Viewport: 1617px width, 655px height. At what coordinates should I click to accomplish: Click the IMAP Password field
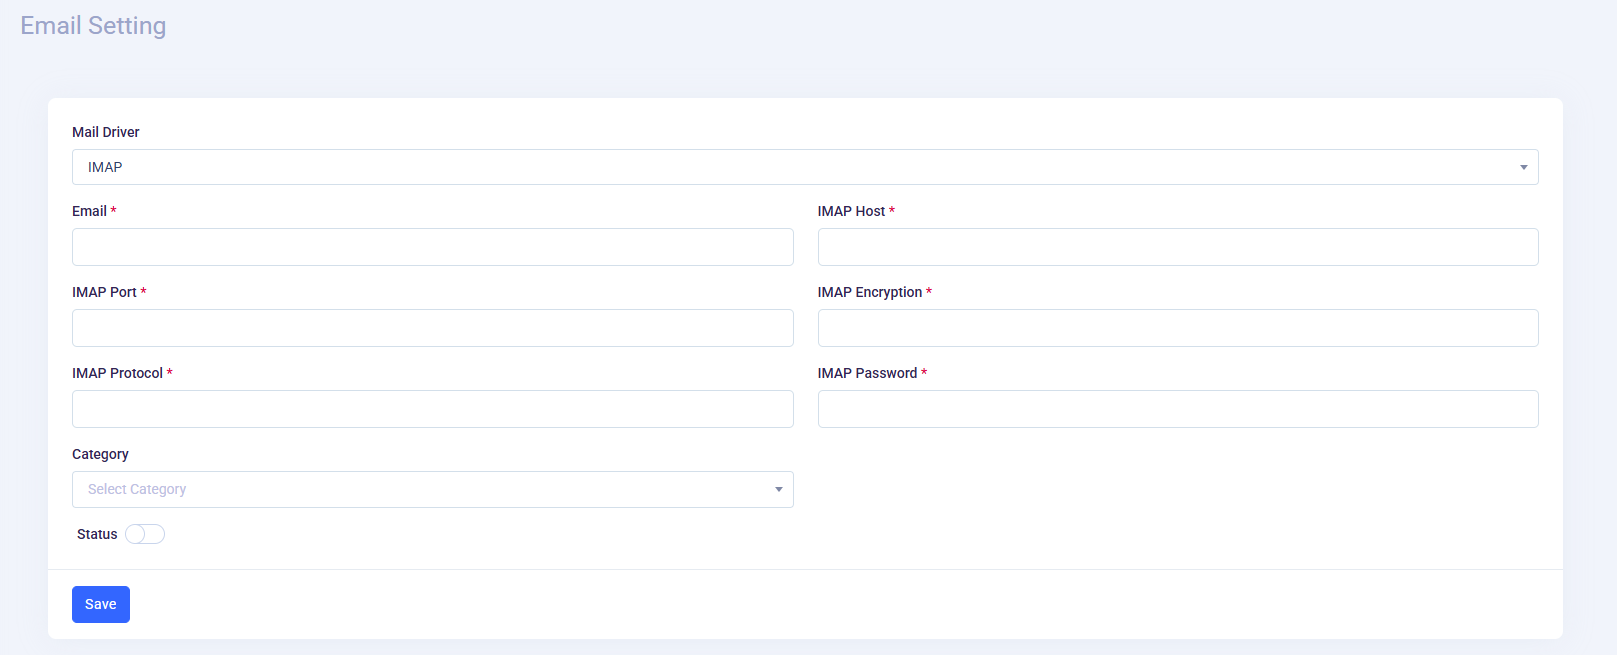click(1177, 409)
